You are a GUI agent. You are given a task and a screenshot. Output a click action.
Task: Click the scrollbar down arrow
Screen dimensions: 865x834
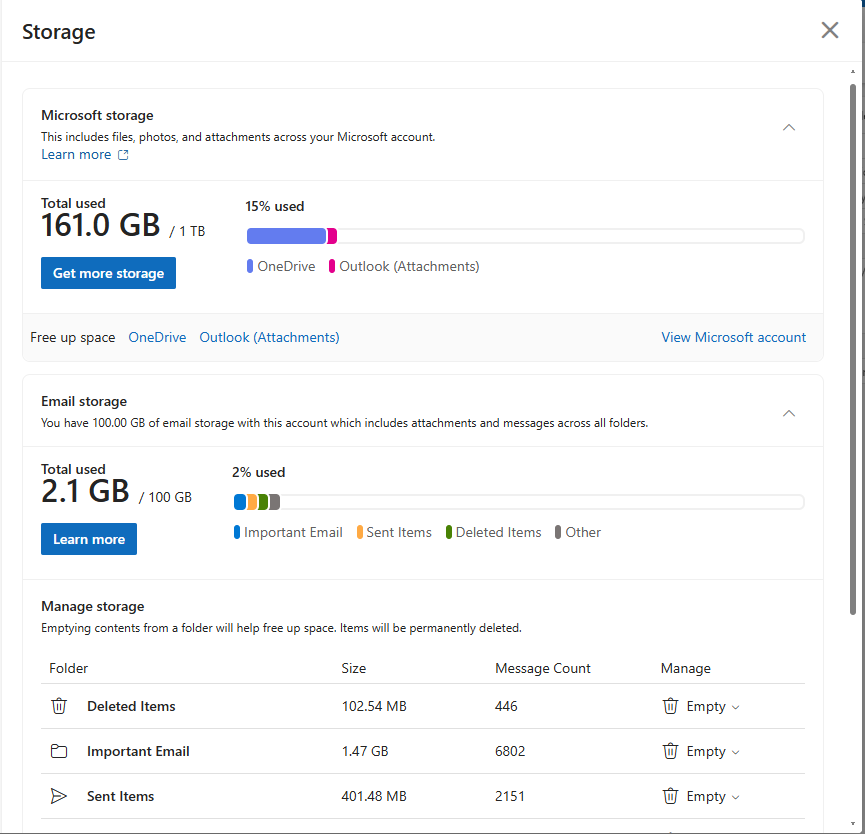pos(853,824)
